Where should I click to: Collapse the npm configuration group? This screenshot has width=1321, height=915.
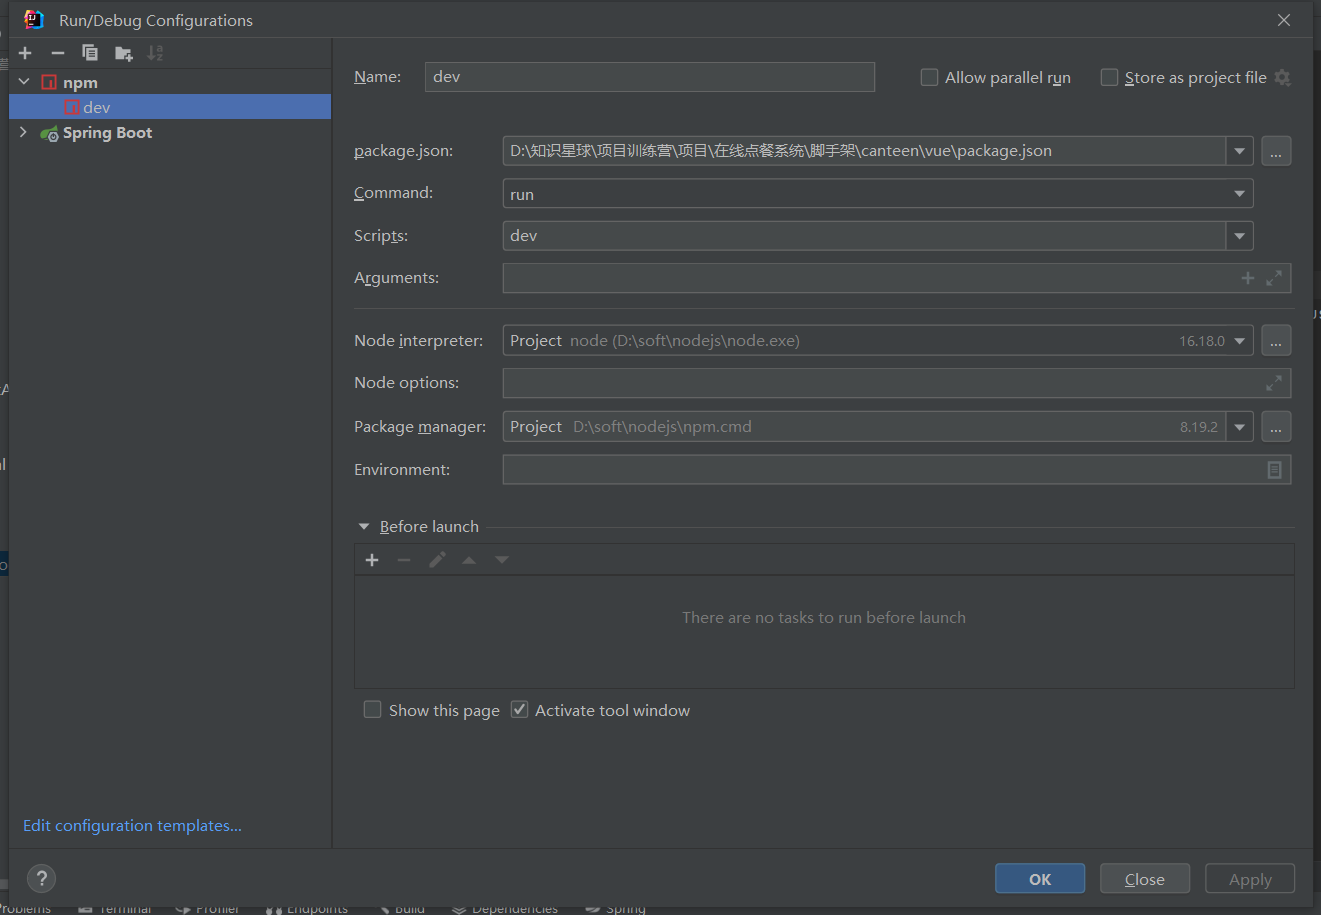click(24, 82)
